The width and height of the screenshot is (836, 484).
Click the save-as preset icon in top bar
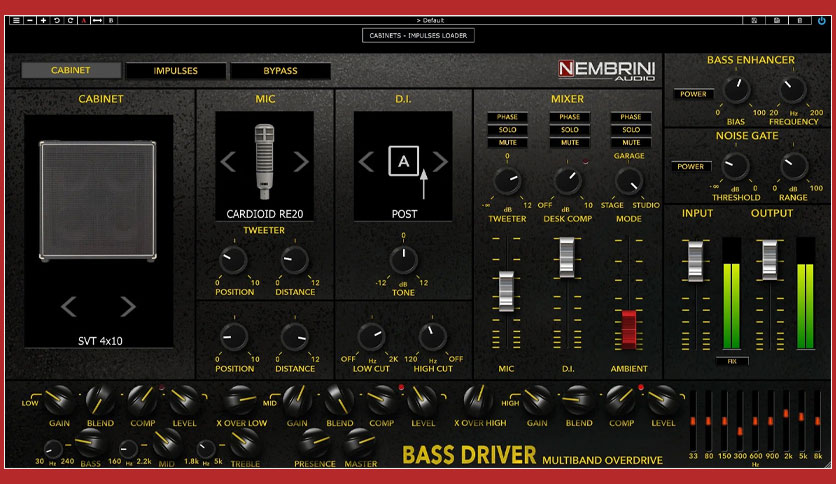click(x=777, y=20)
